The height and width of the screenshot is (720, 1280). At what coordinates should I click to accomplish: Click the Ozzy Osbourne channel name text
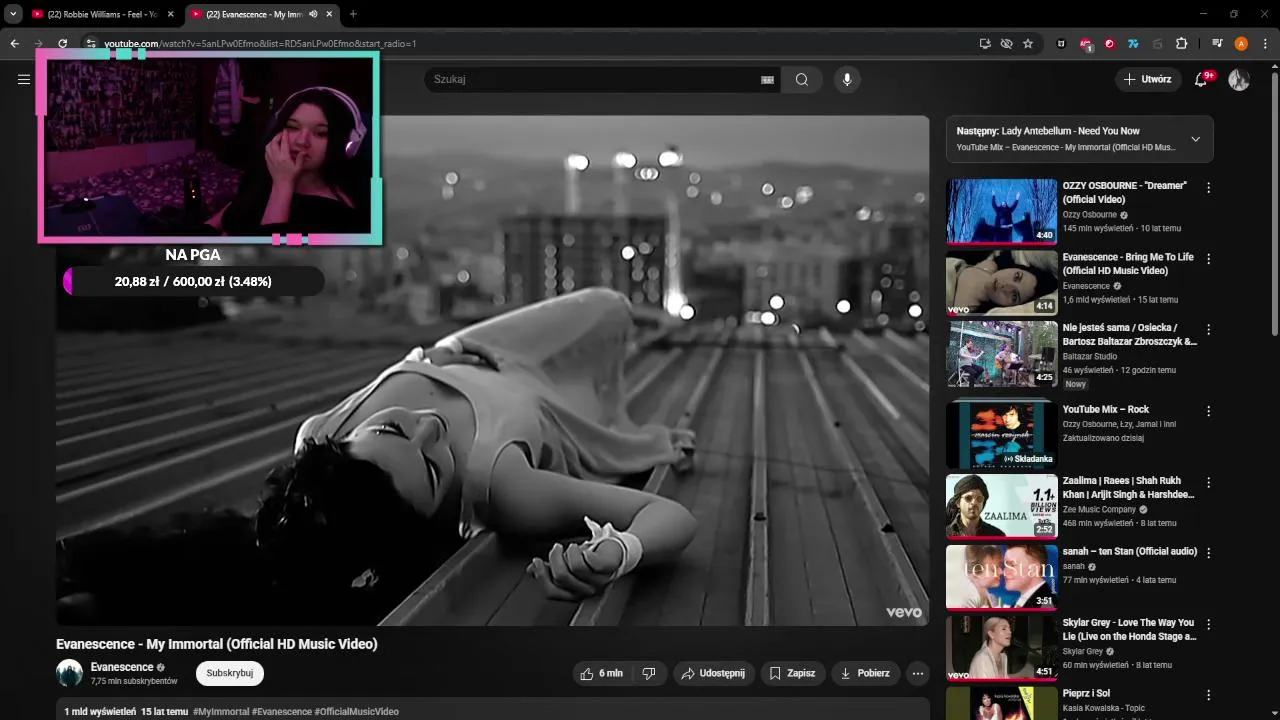point(1090,215)
